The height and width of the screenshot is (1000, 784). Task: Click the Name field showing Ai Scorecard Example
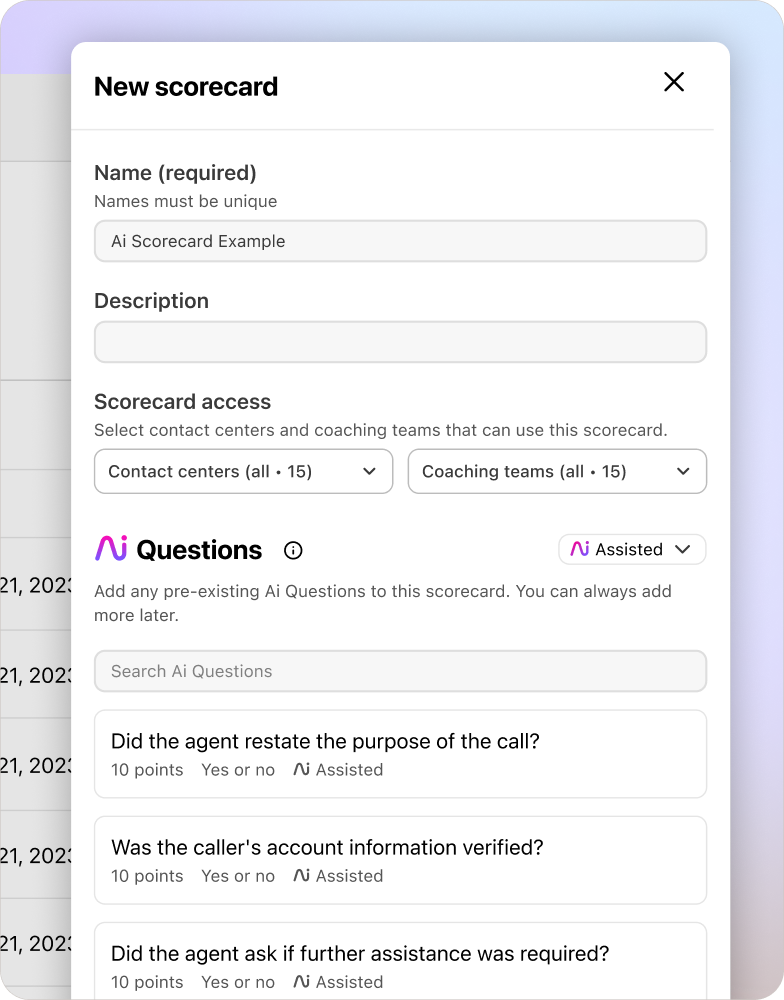400,241
